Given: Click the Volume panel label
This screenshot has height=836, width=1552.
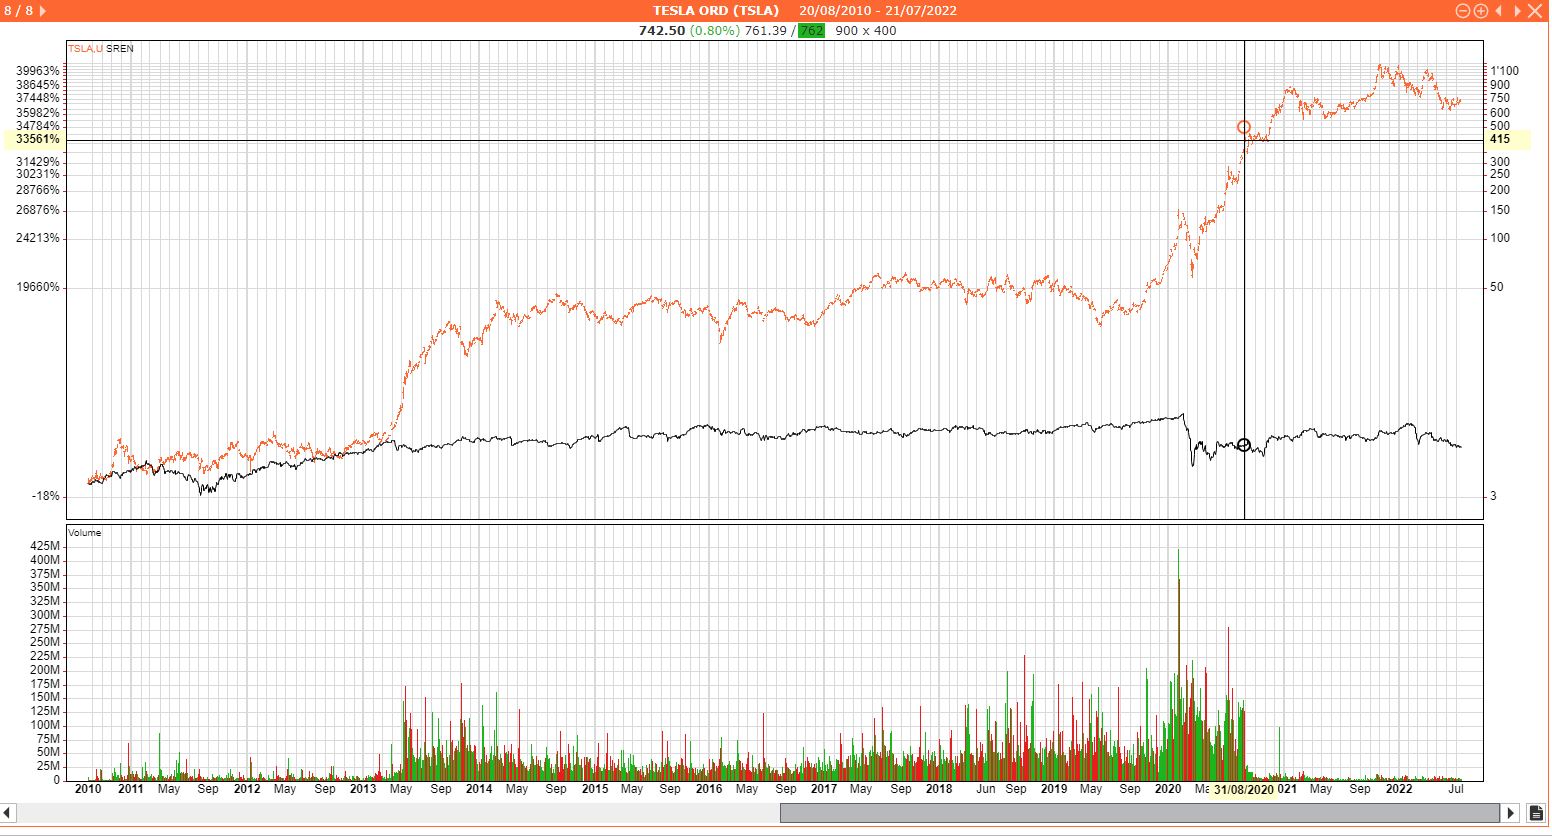Looking at the screenshot, I should pos(85,533).
